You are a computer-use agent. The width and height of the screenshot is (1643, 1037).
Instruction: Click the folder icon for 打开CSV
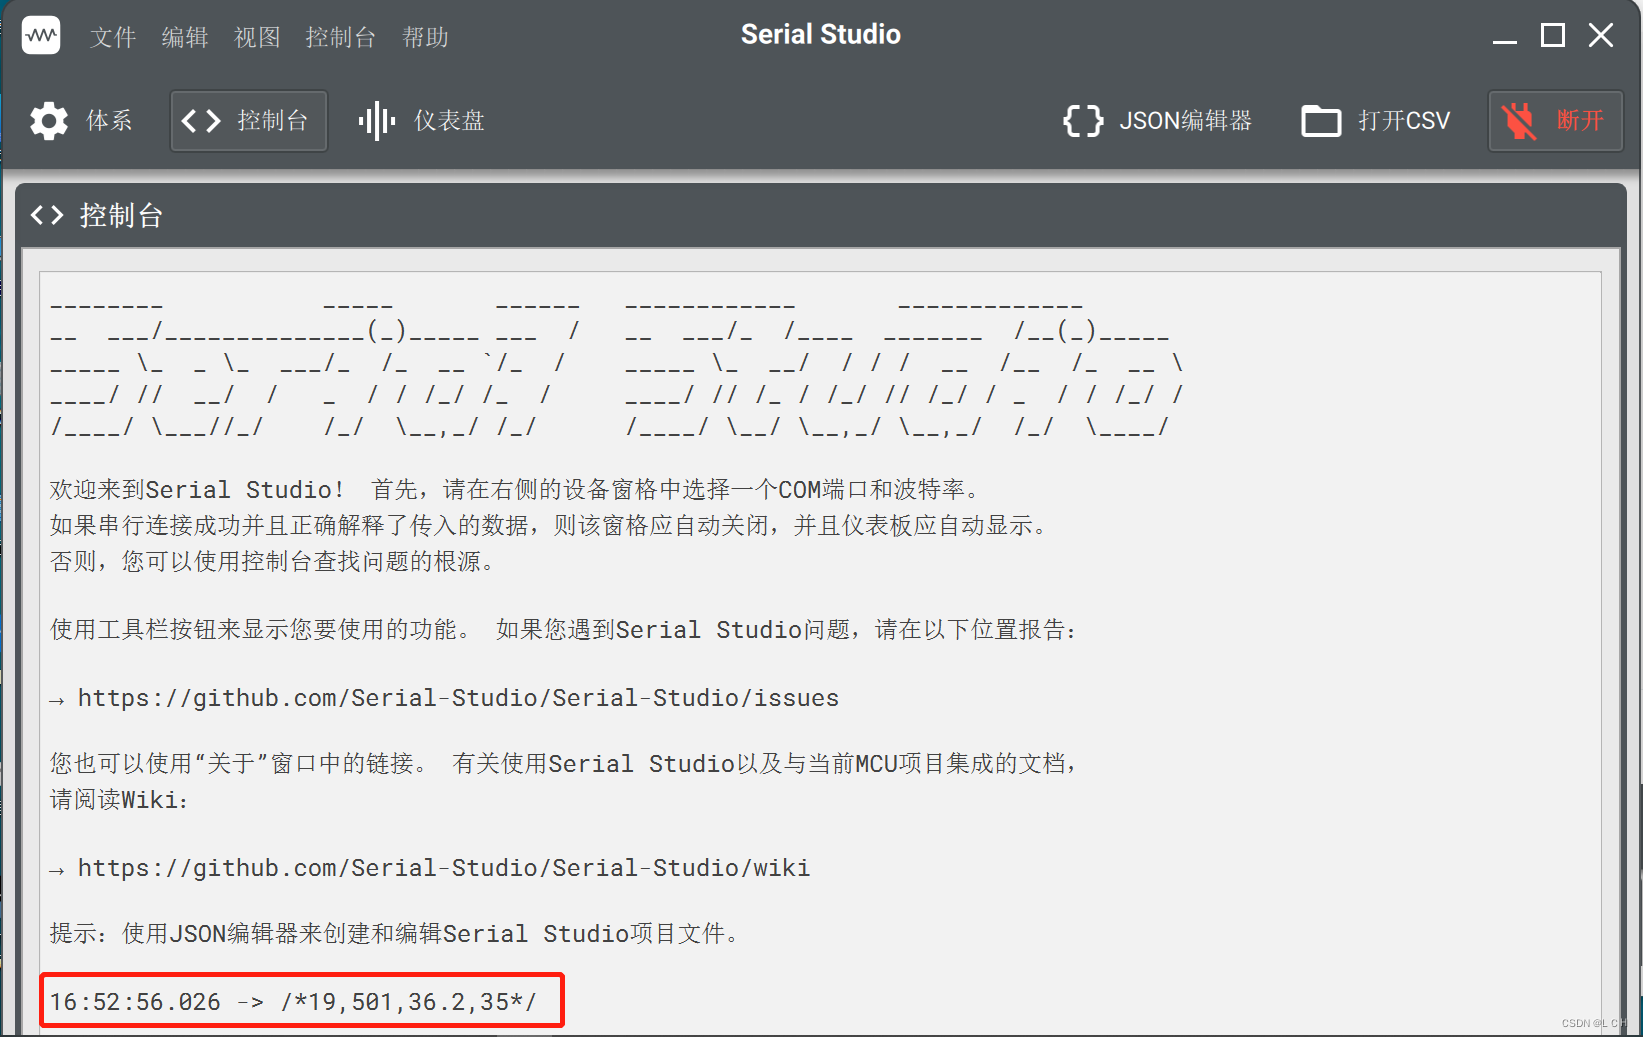(1321, 121)
